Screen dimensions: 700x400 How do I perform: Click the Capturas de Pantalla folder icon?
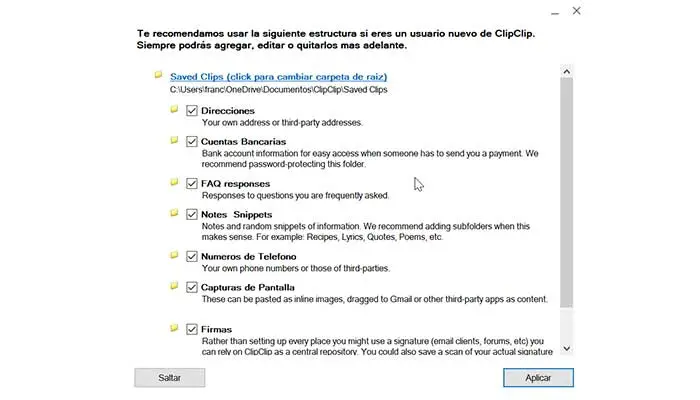[174, 286]
